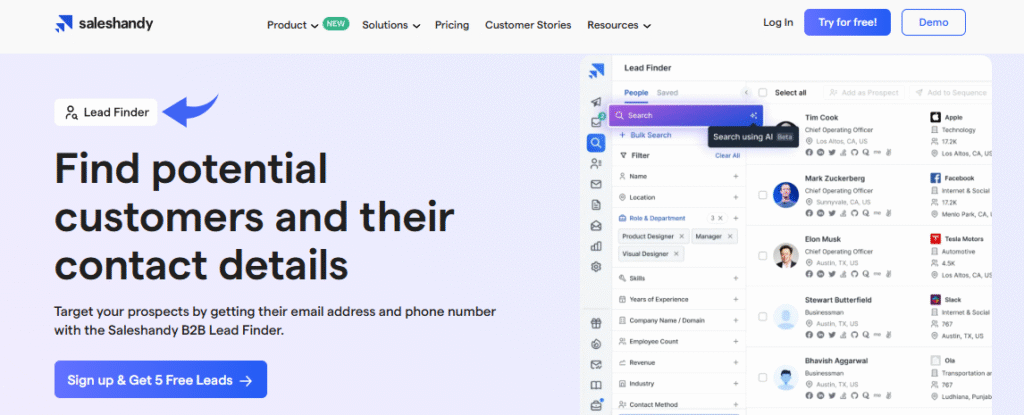Expand the Solutions dropdown

(391, 25)
